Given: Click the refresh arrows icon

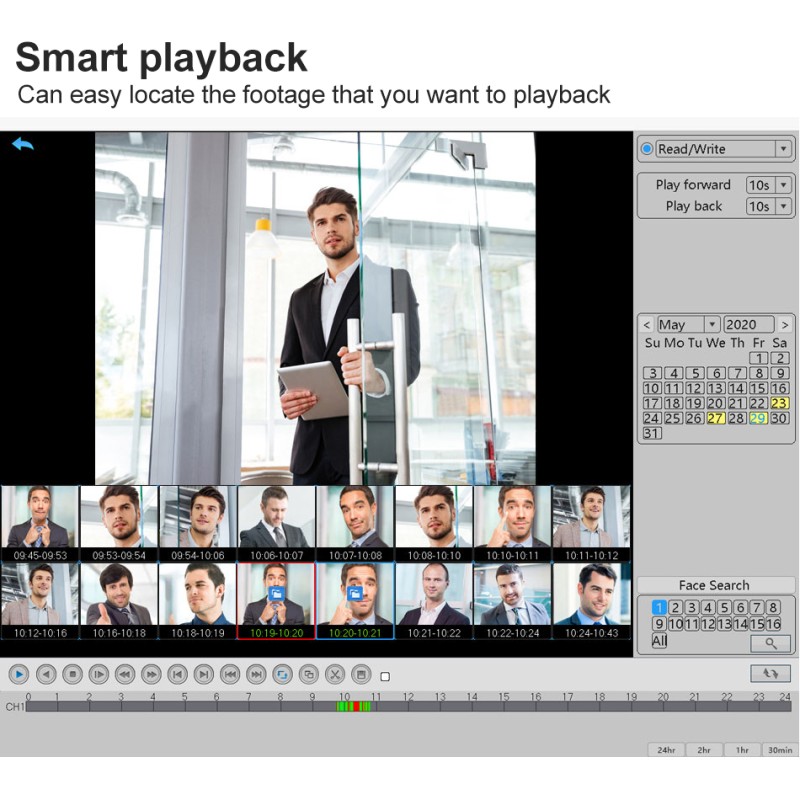Looking at the screenshot, I should click(x=770, y=674).
